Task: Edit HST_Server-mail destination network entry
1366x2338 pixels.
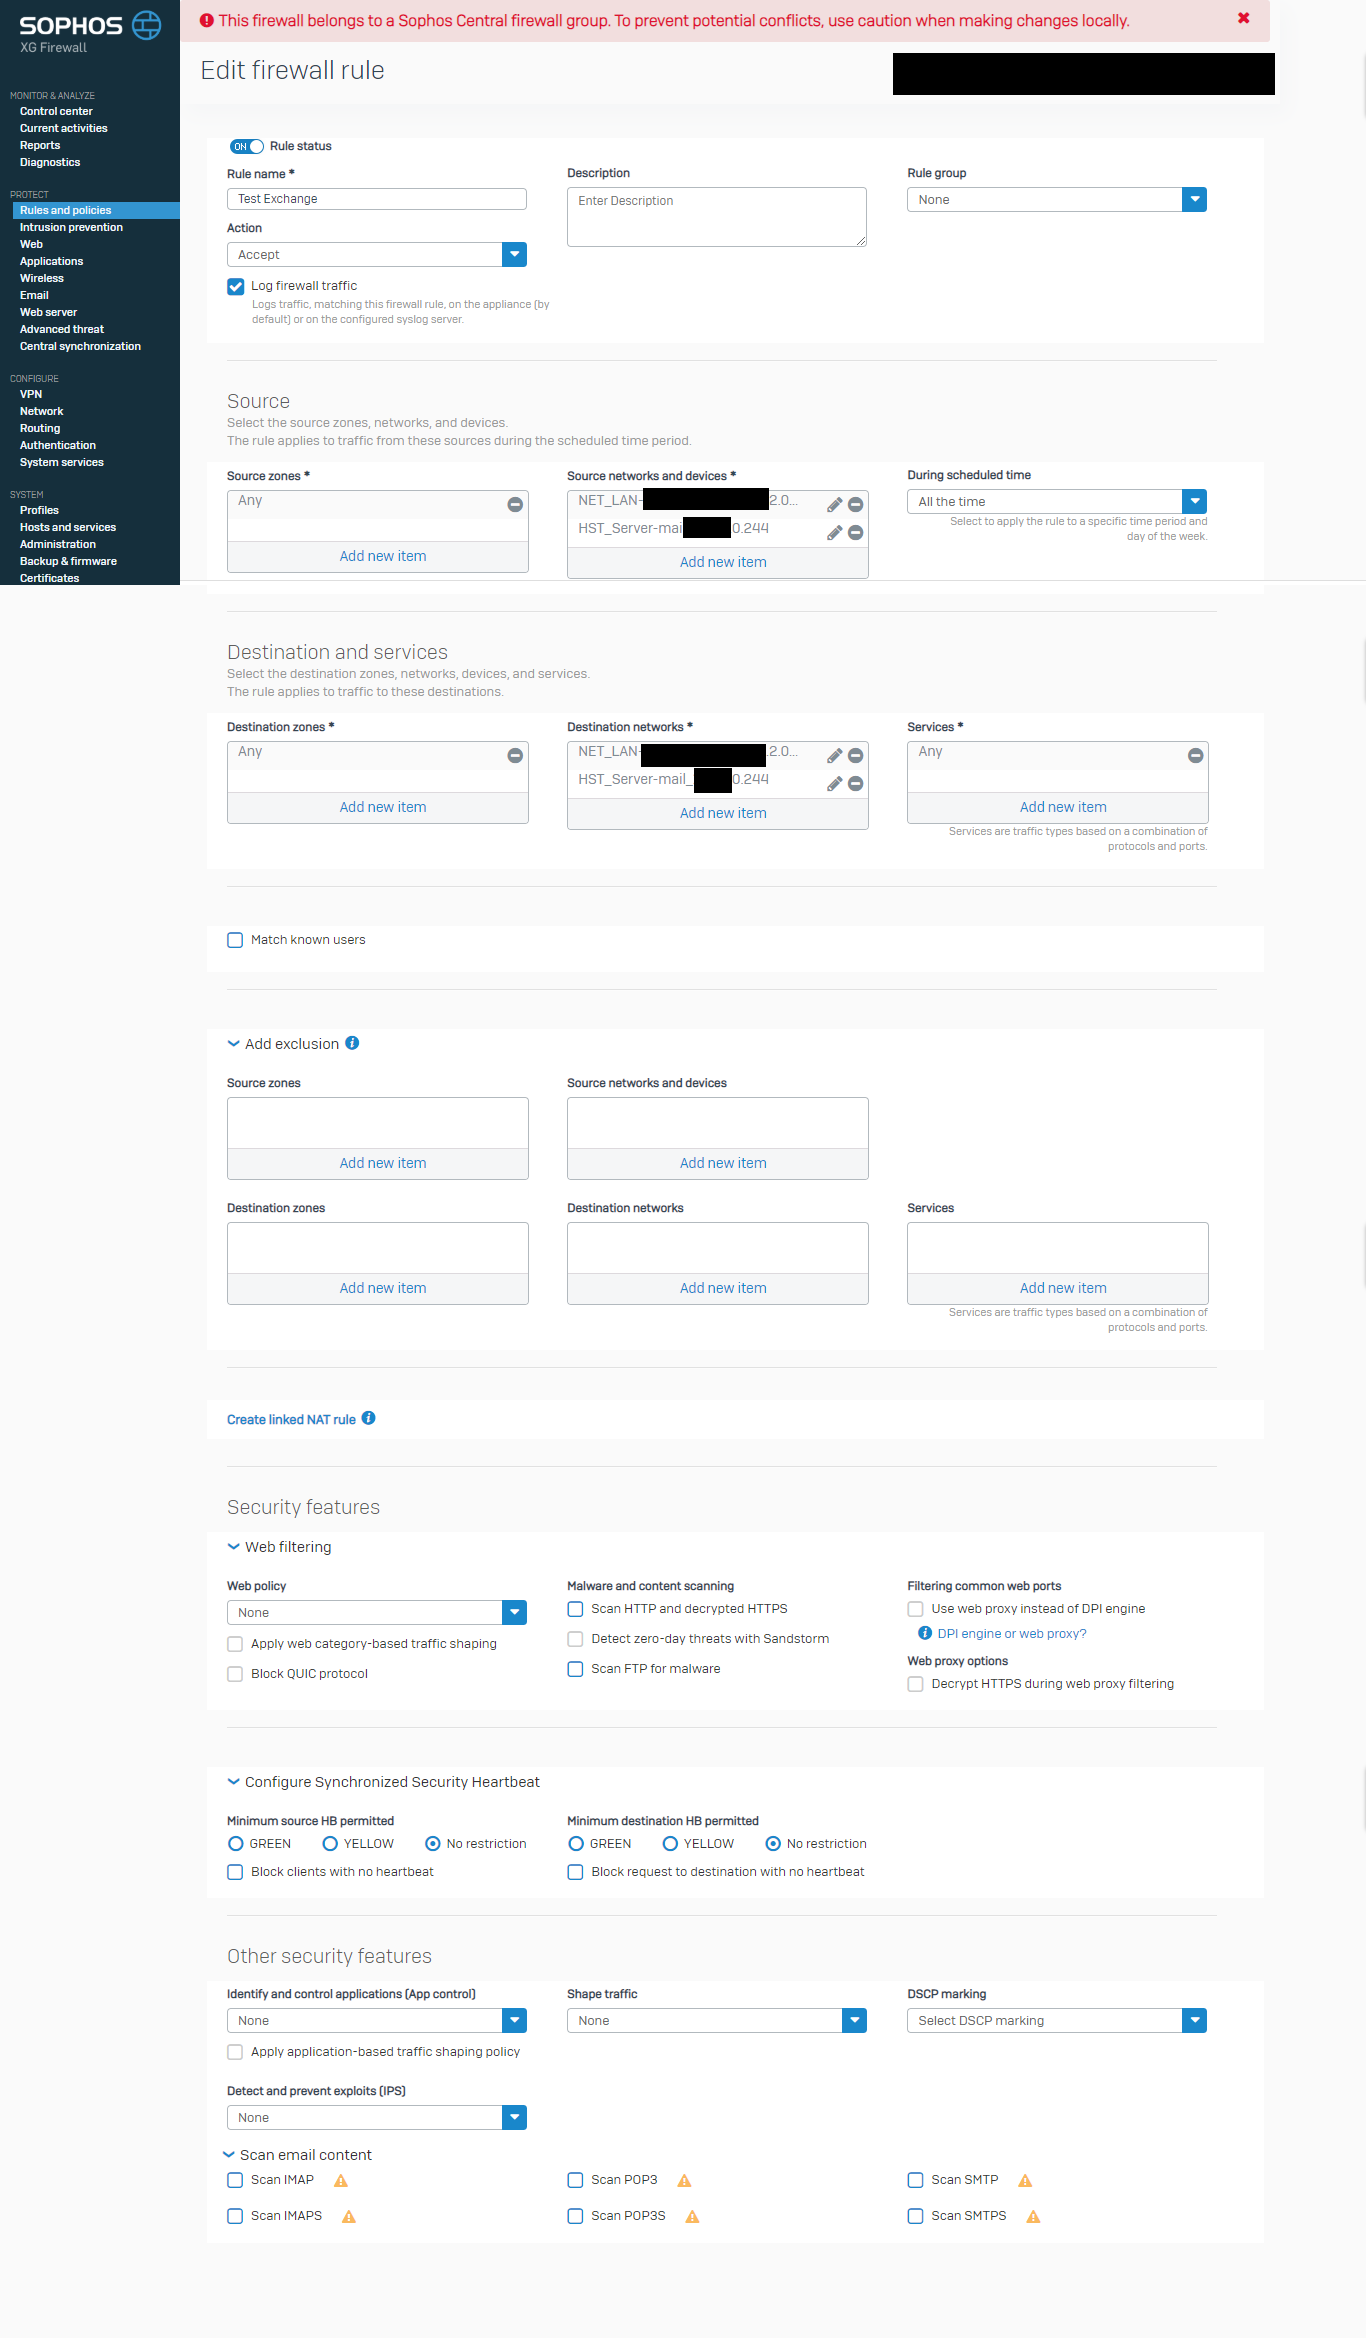Action: 834,784
